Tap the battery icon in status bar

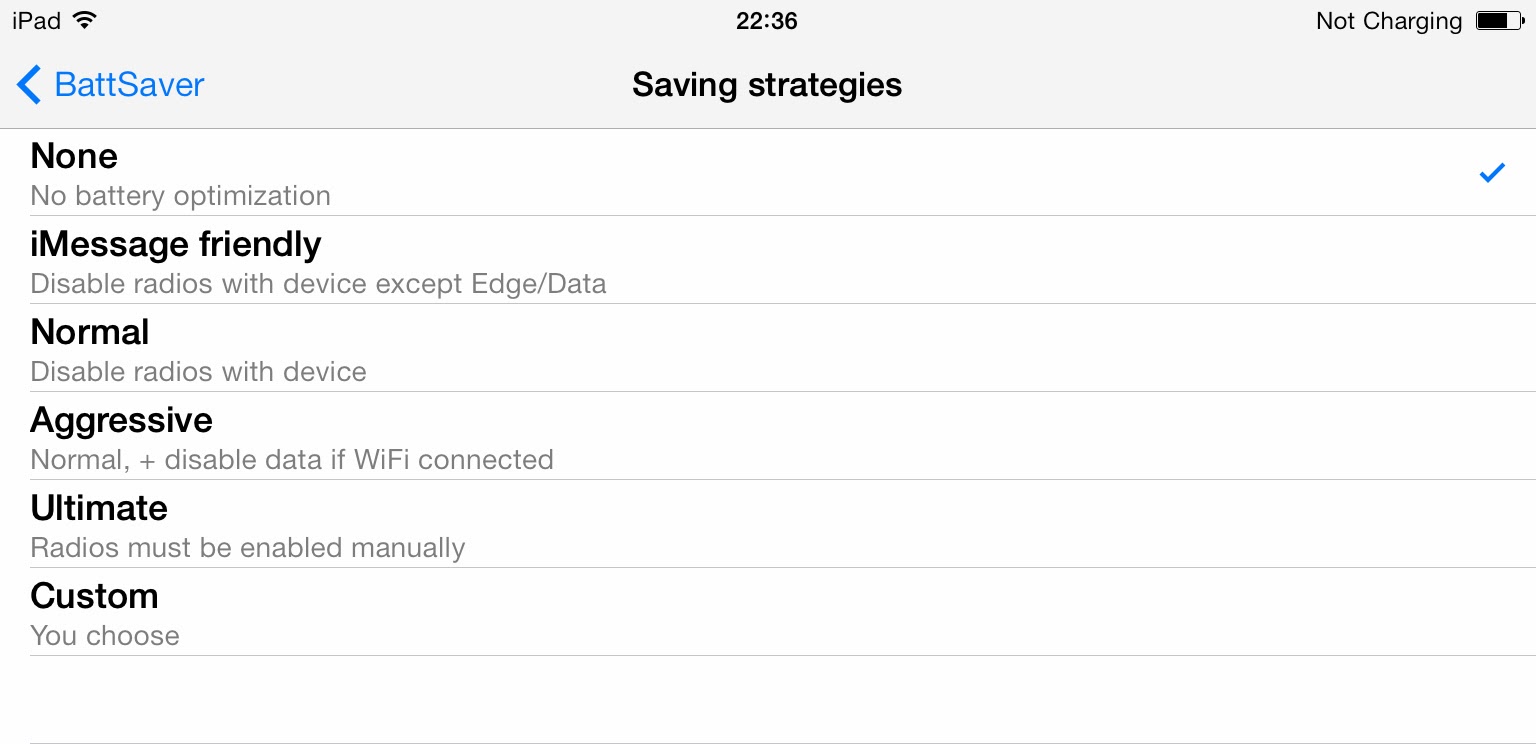click(1498, 21)
